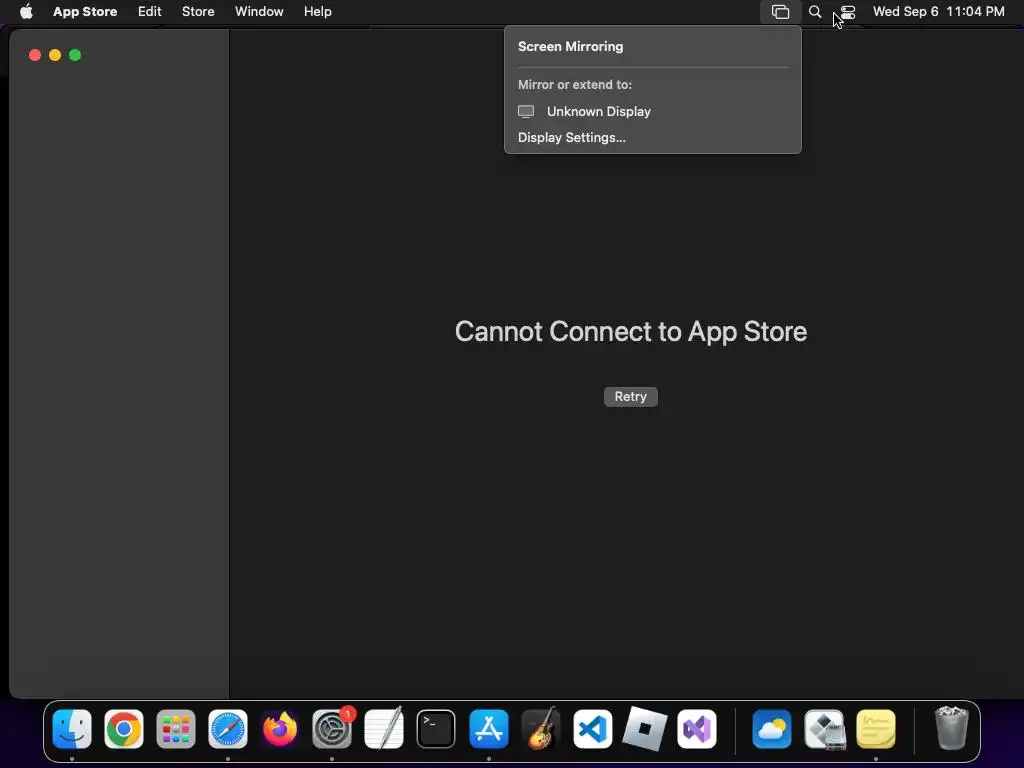Open the Trash from the Dock
This screenshot has width=1024, height=768.
(952, 729)
